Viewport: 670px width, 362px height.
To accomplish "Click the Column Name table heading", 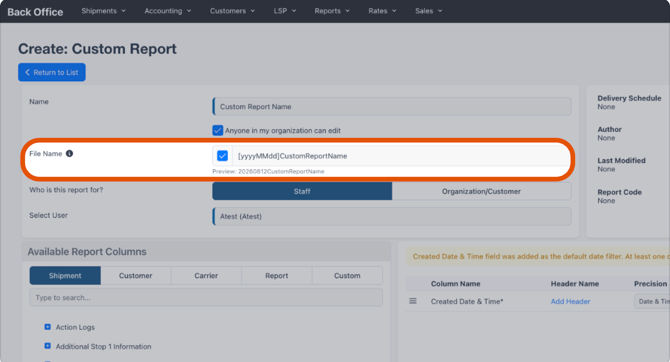I will coord(455,283).
